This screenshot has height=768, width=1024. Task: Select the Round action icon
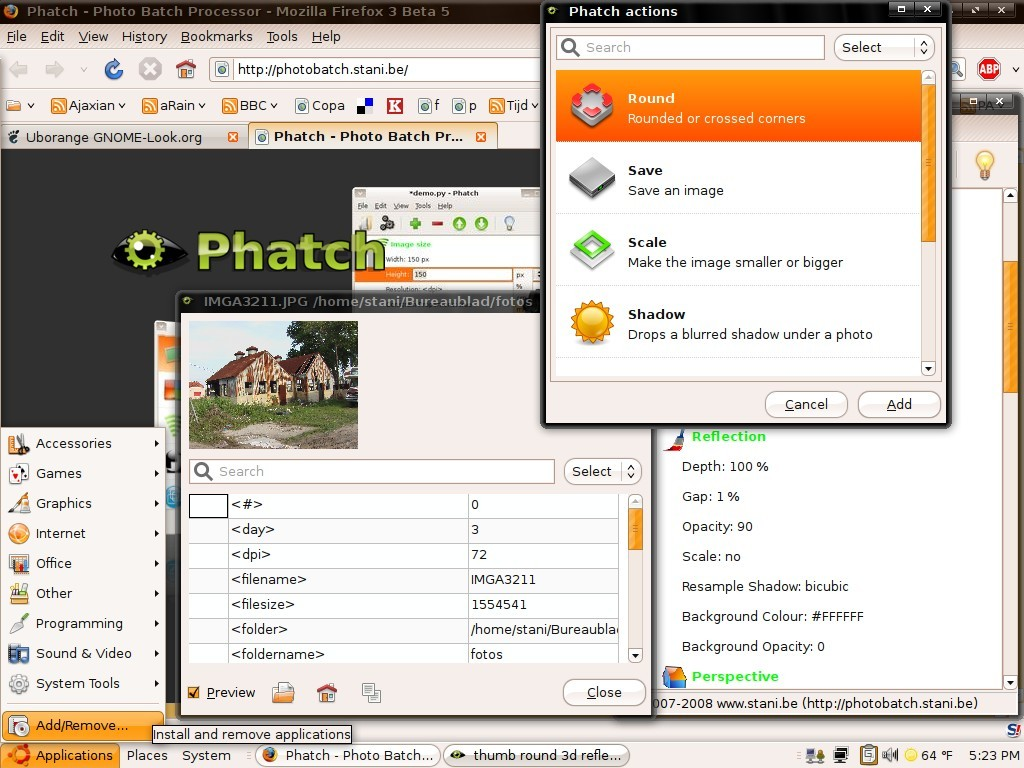(x=591, y=107)
